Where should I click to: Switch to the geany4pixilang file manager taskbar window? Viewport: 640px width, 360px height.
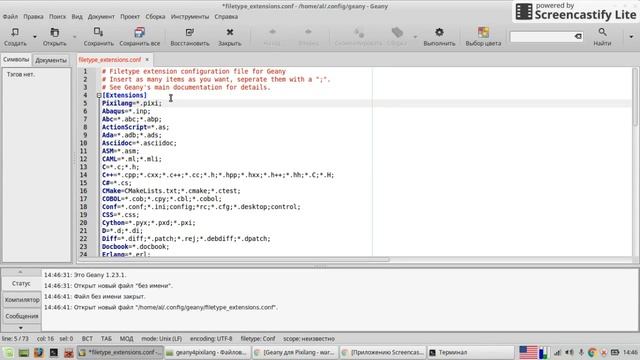(x=207, y=352)
